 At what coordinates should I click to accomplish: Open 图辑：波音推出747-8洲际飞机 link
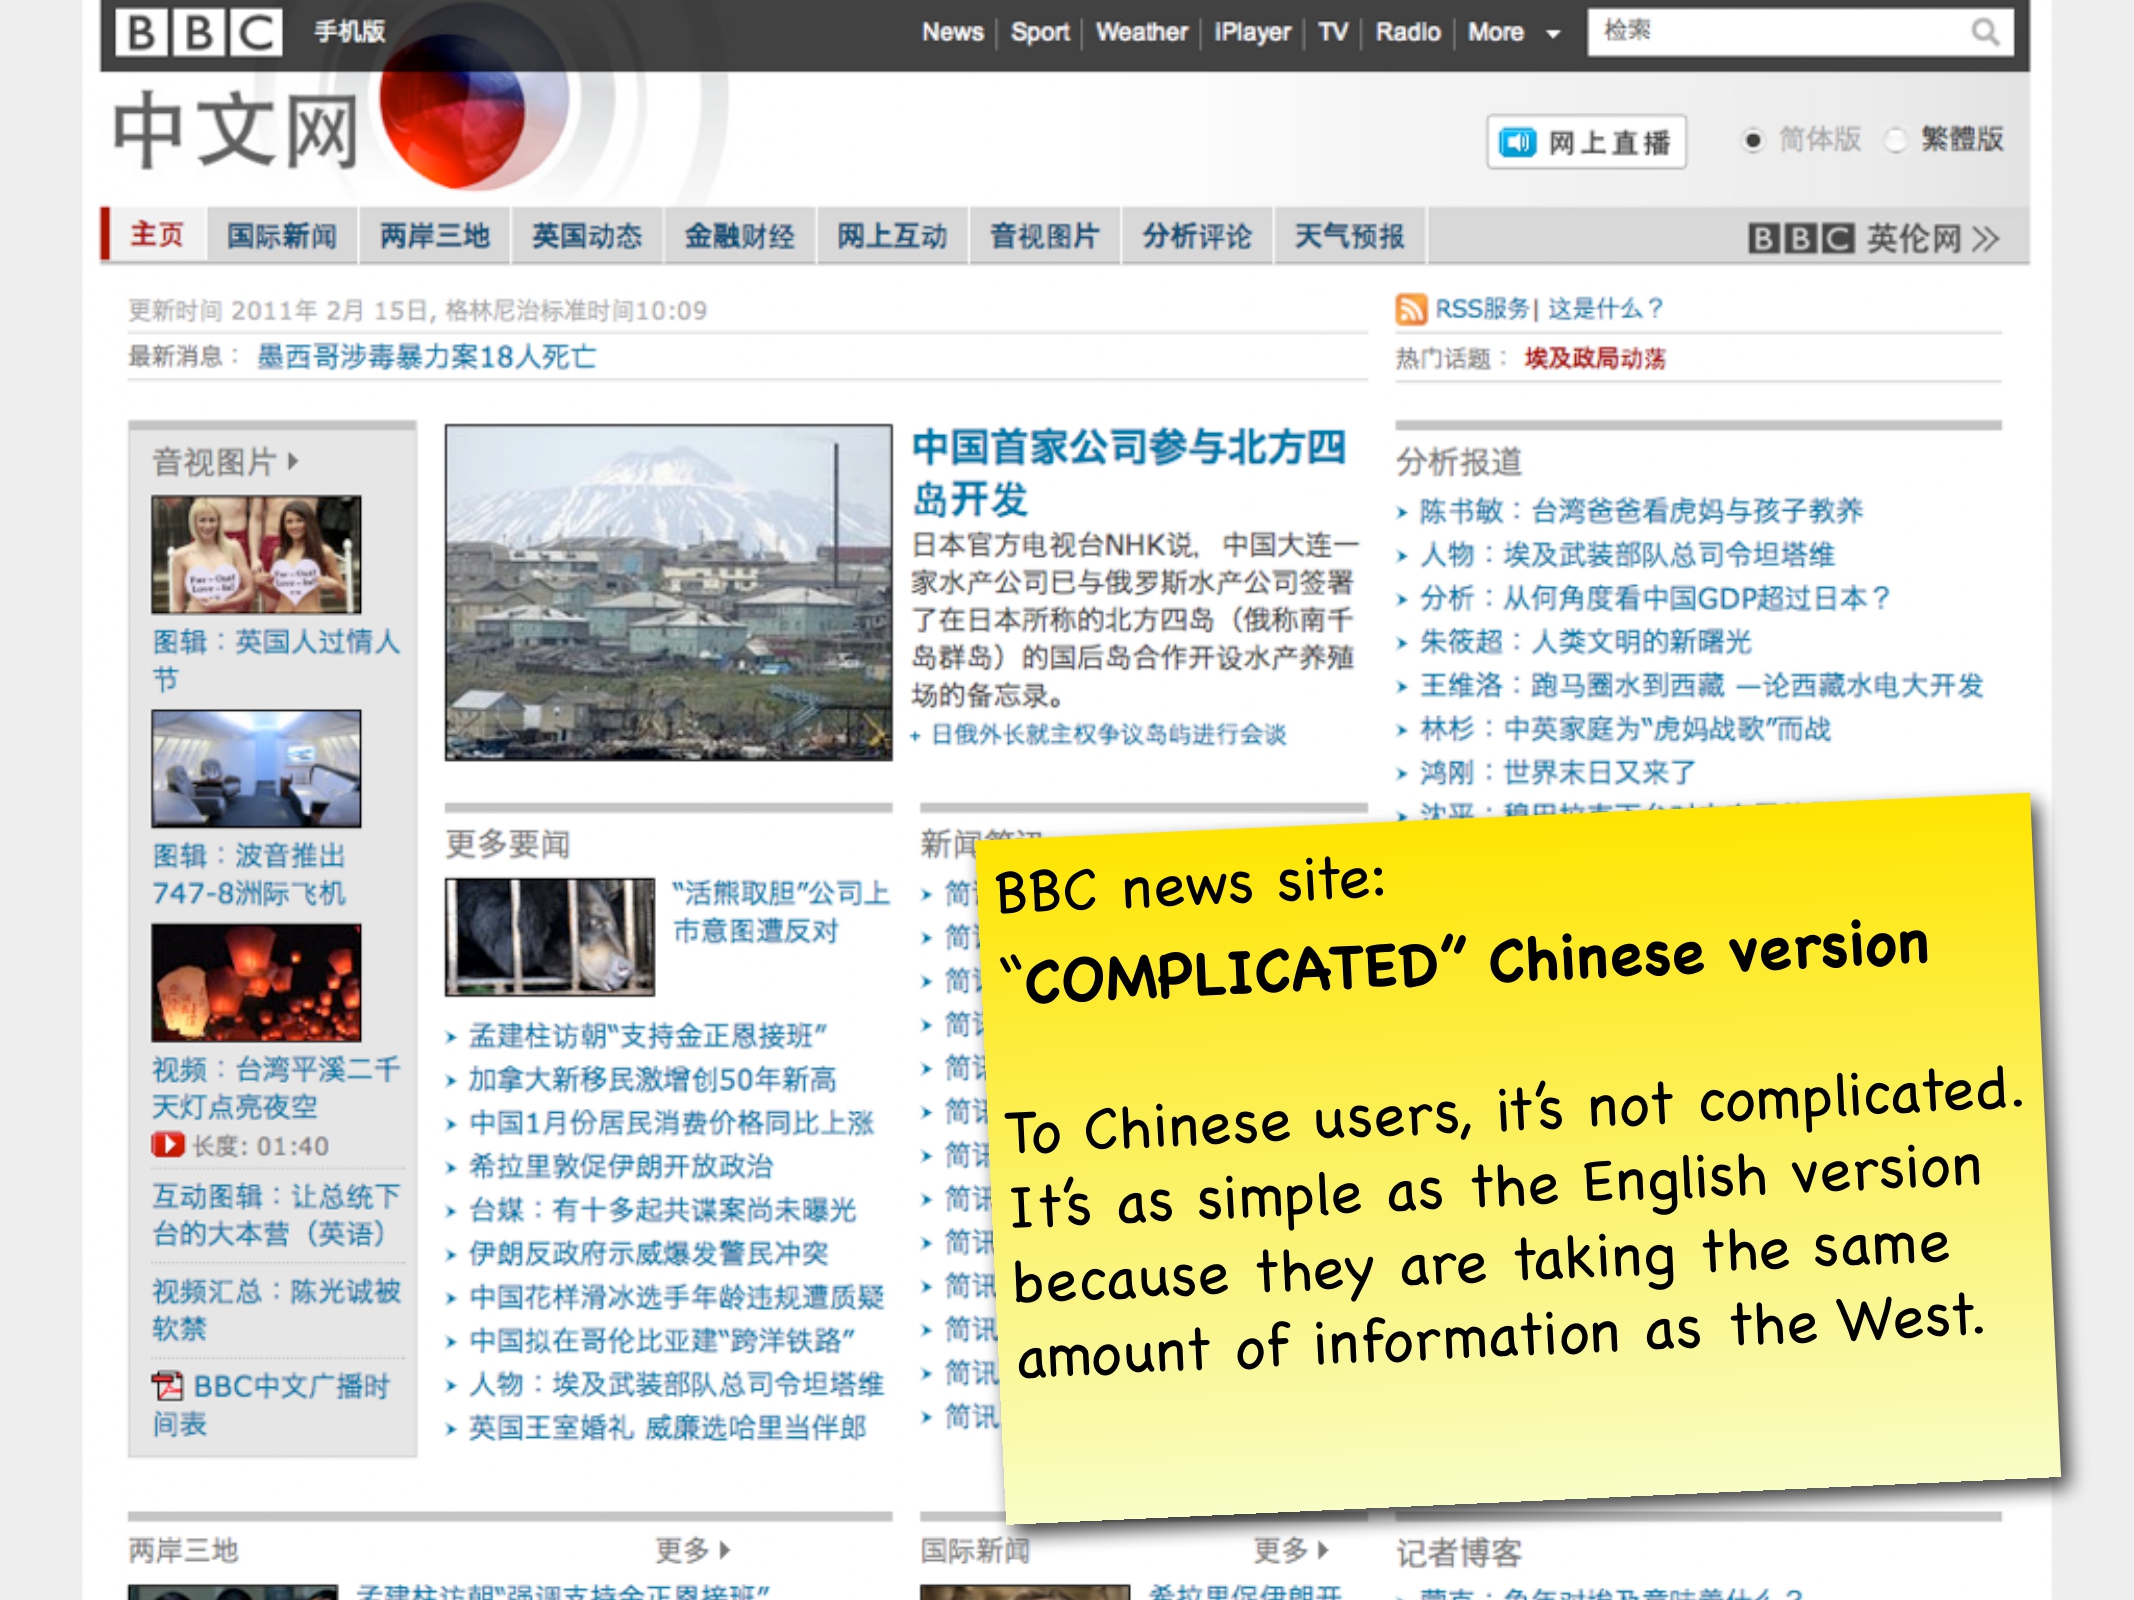250,874
